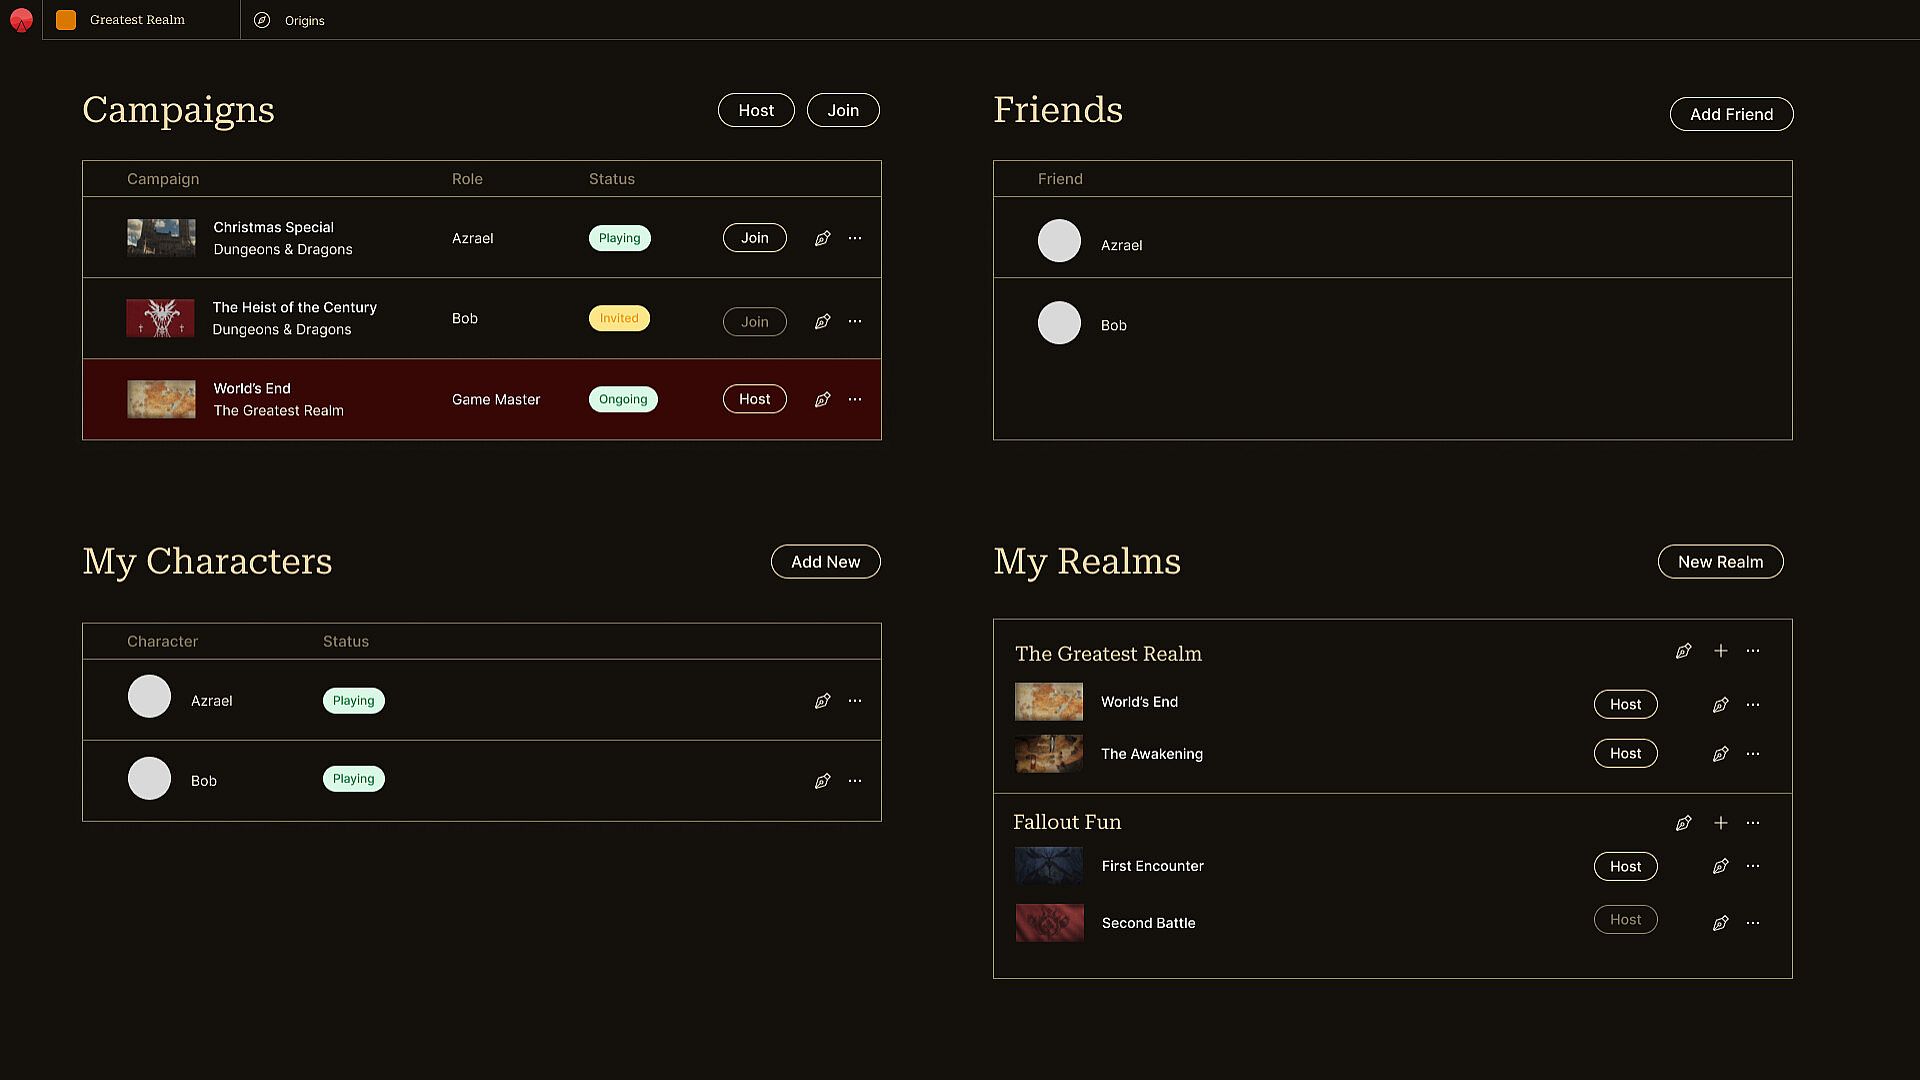Click the plus icon next to Fallout Fun
Viewport: 1920px width, 1080px height.
[1720, 823]
